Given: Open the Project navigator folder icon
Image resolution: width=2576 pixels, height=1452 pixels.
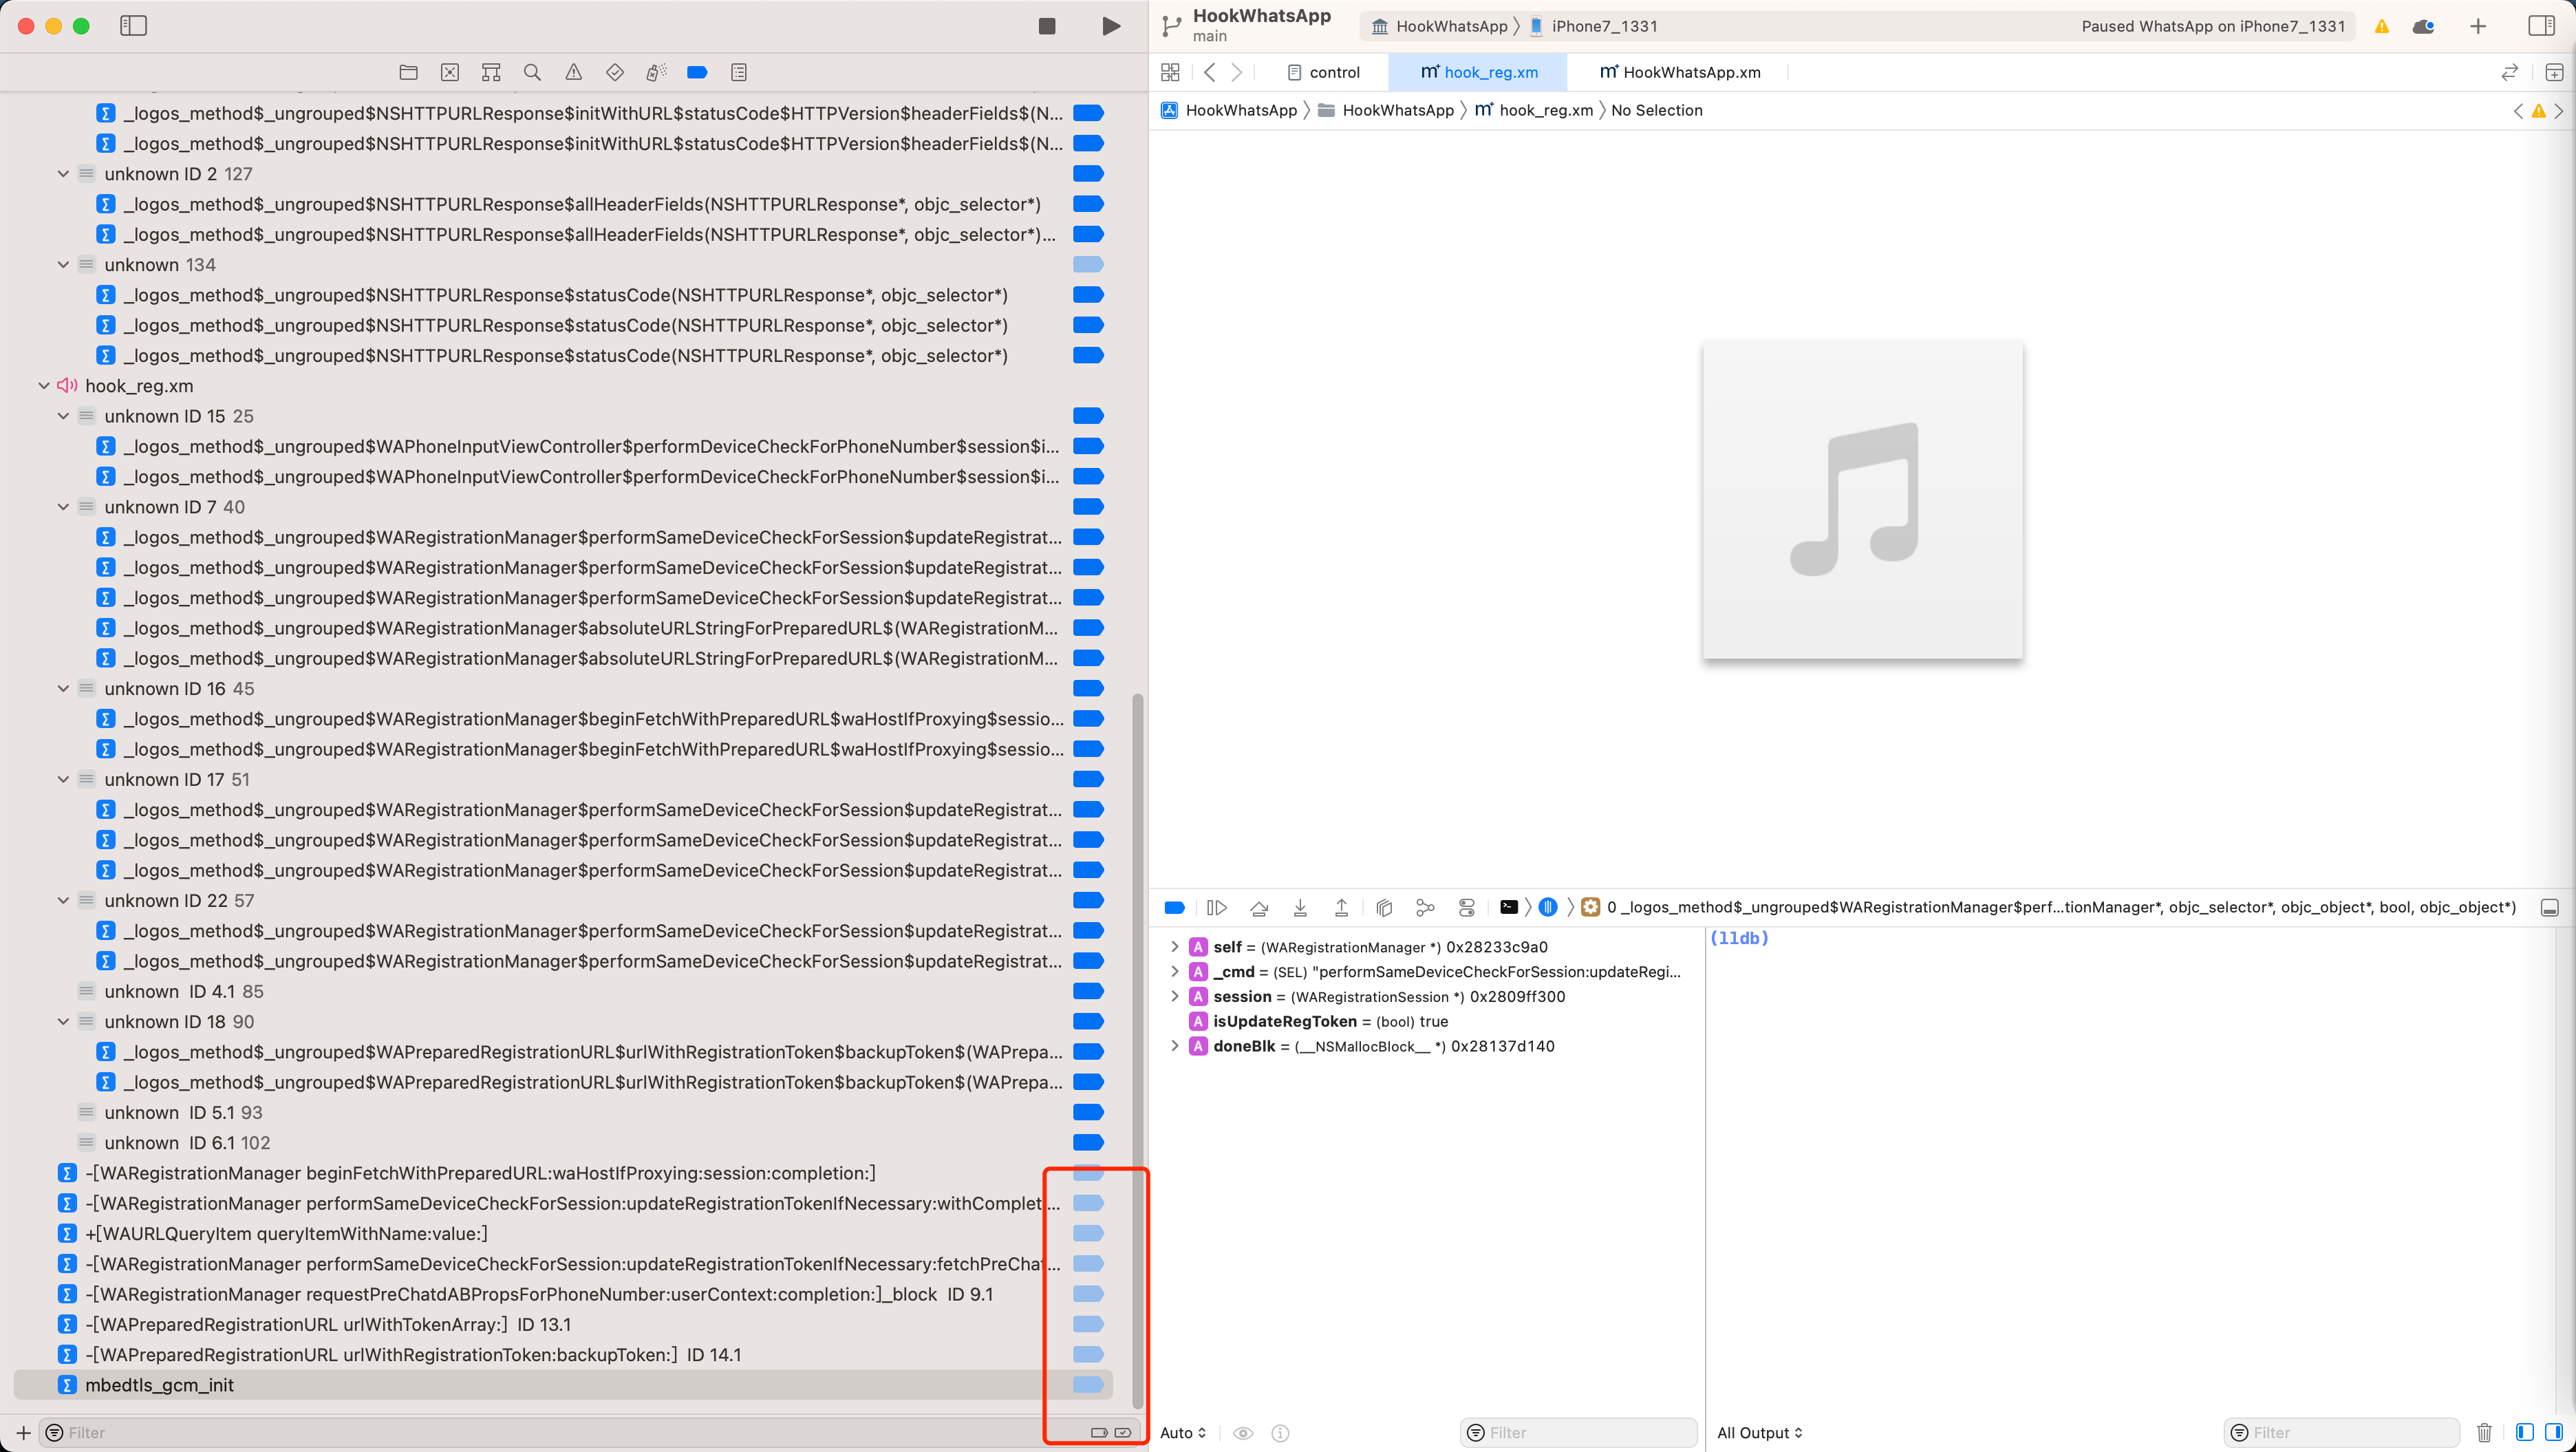Looking at the screenshot, I should [x=408, y=72].
